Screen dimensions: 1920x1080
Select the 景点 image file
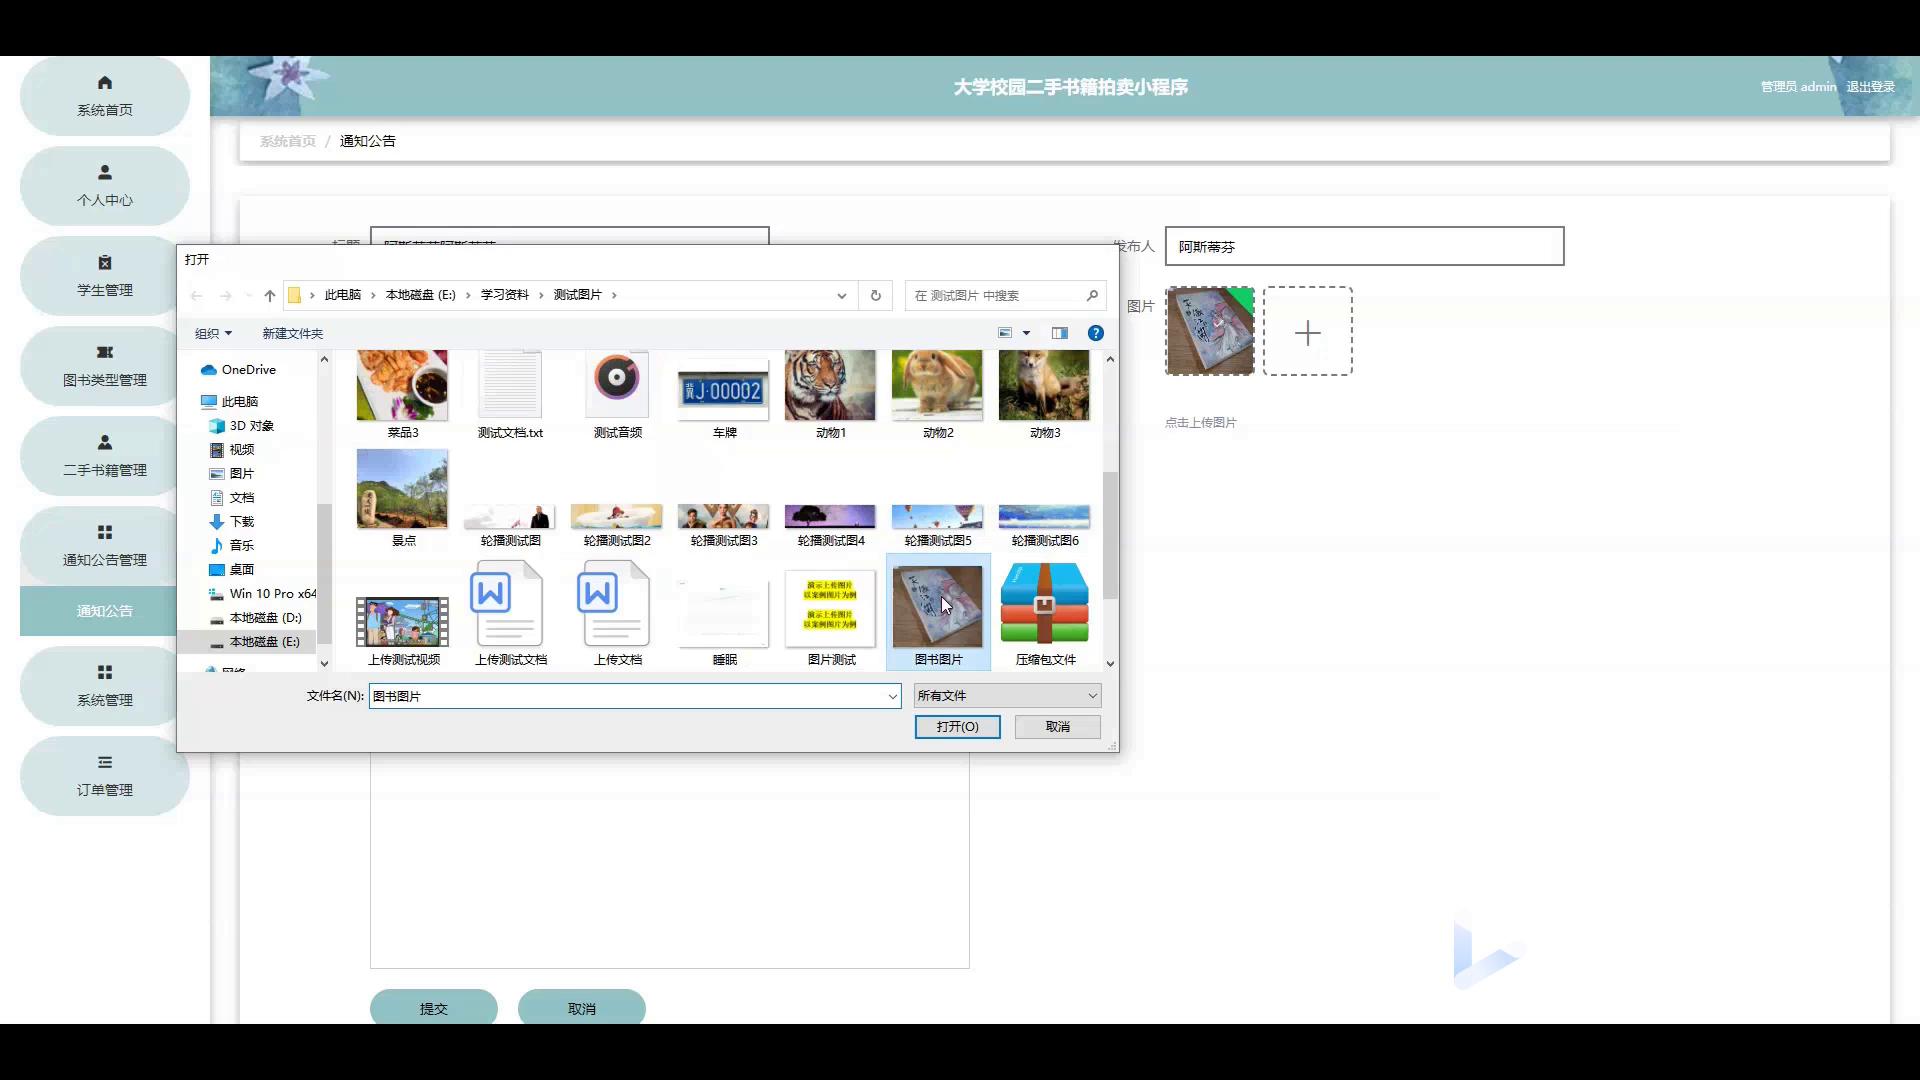402,497
